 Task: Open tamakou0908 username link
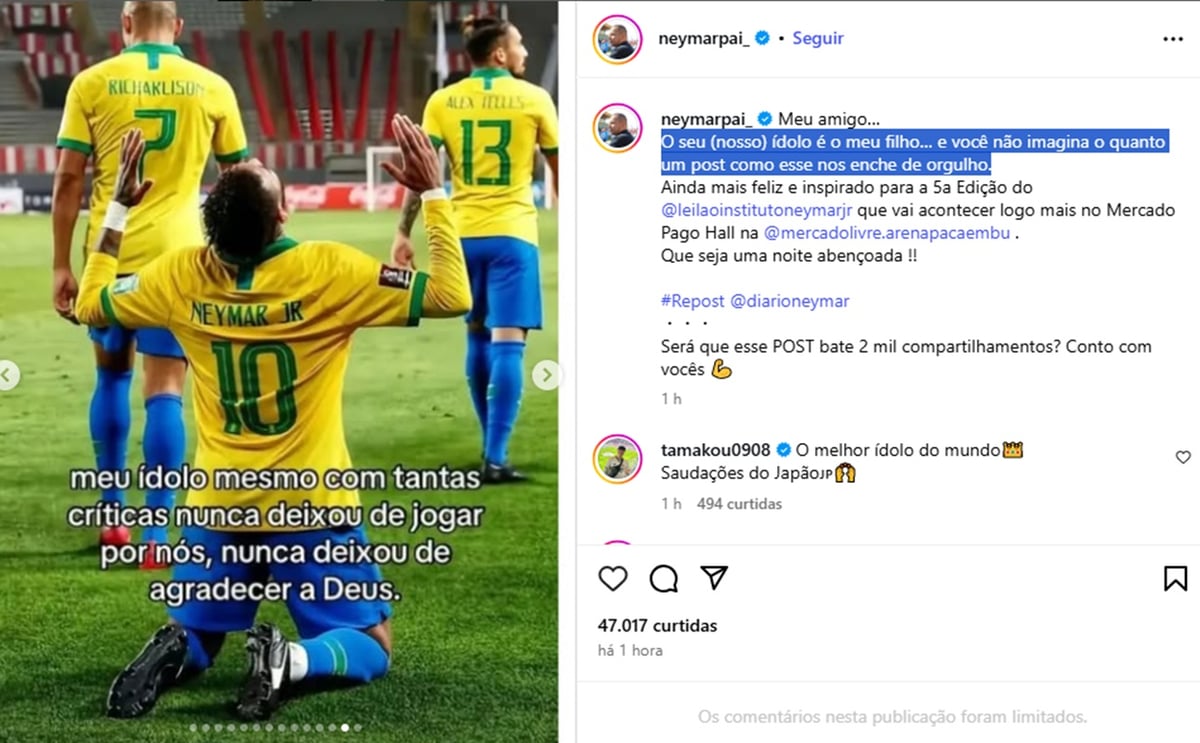coord(716,450)
